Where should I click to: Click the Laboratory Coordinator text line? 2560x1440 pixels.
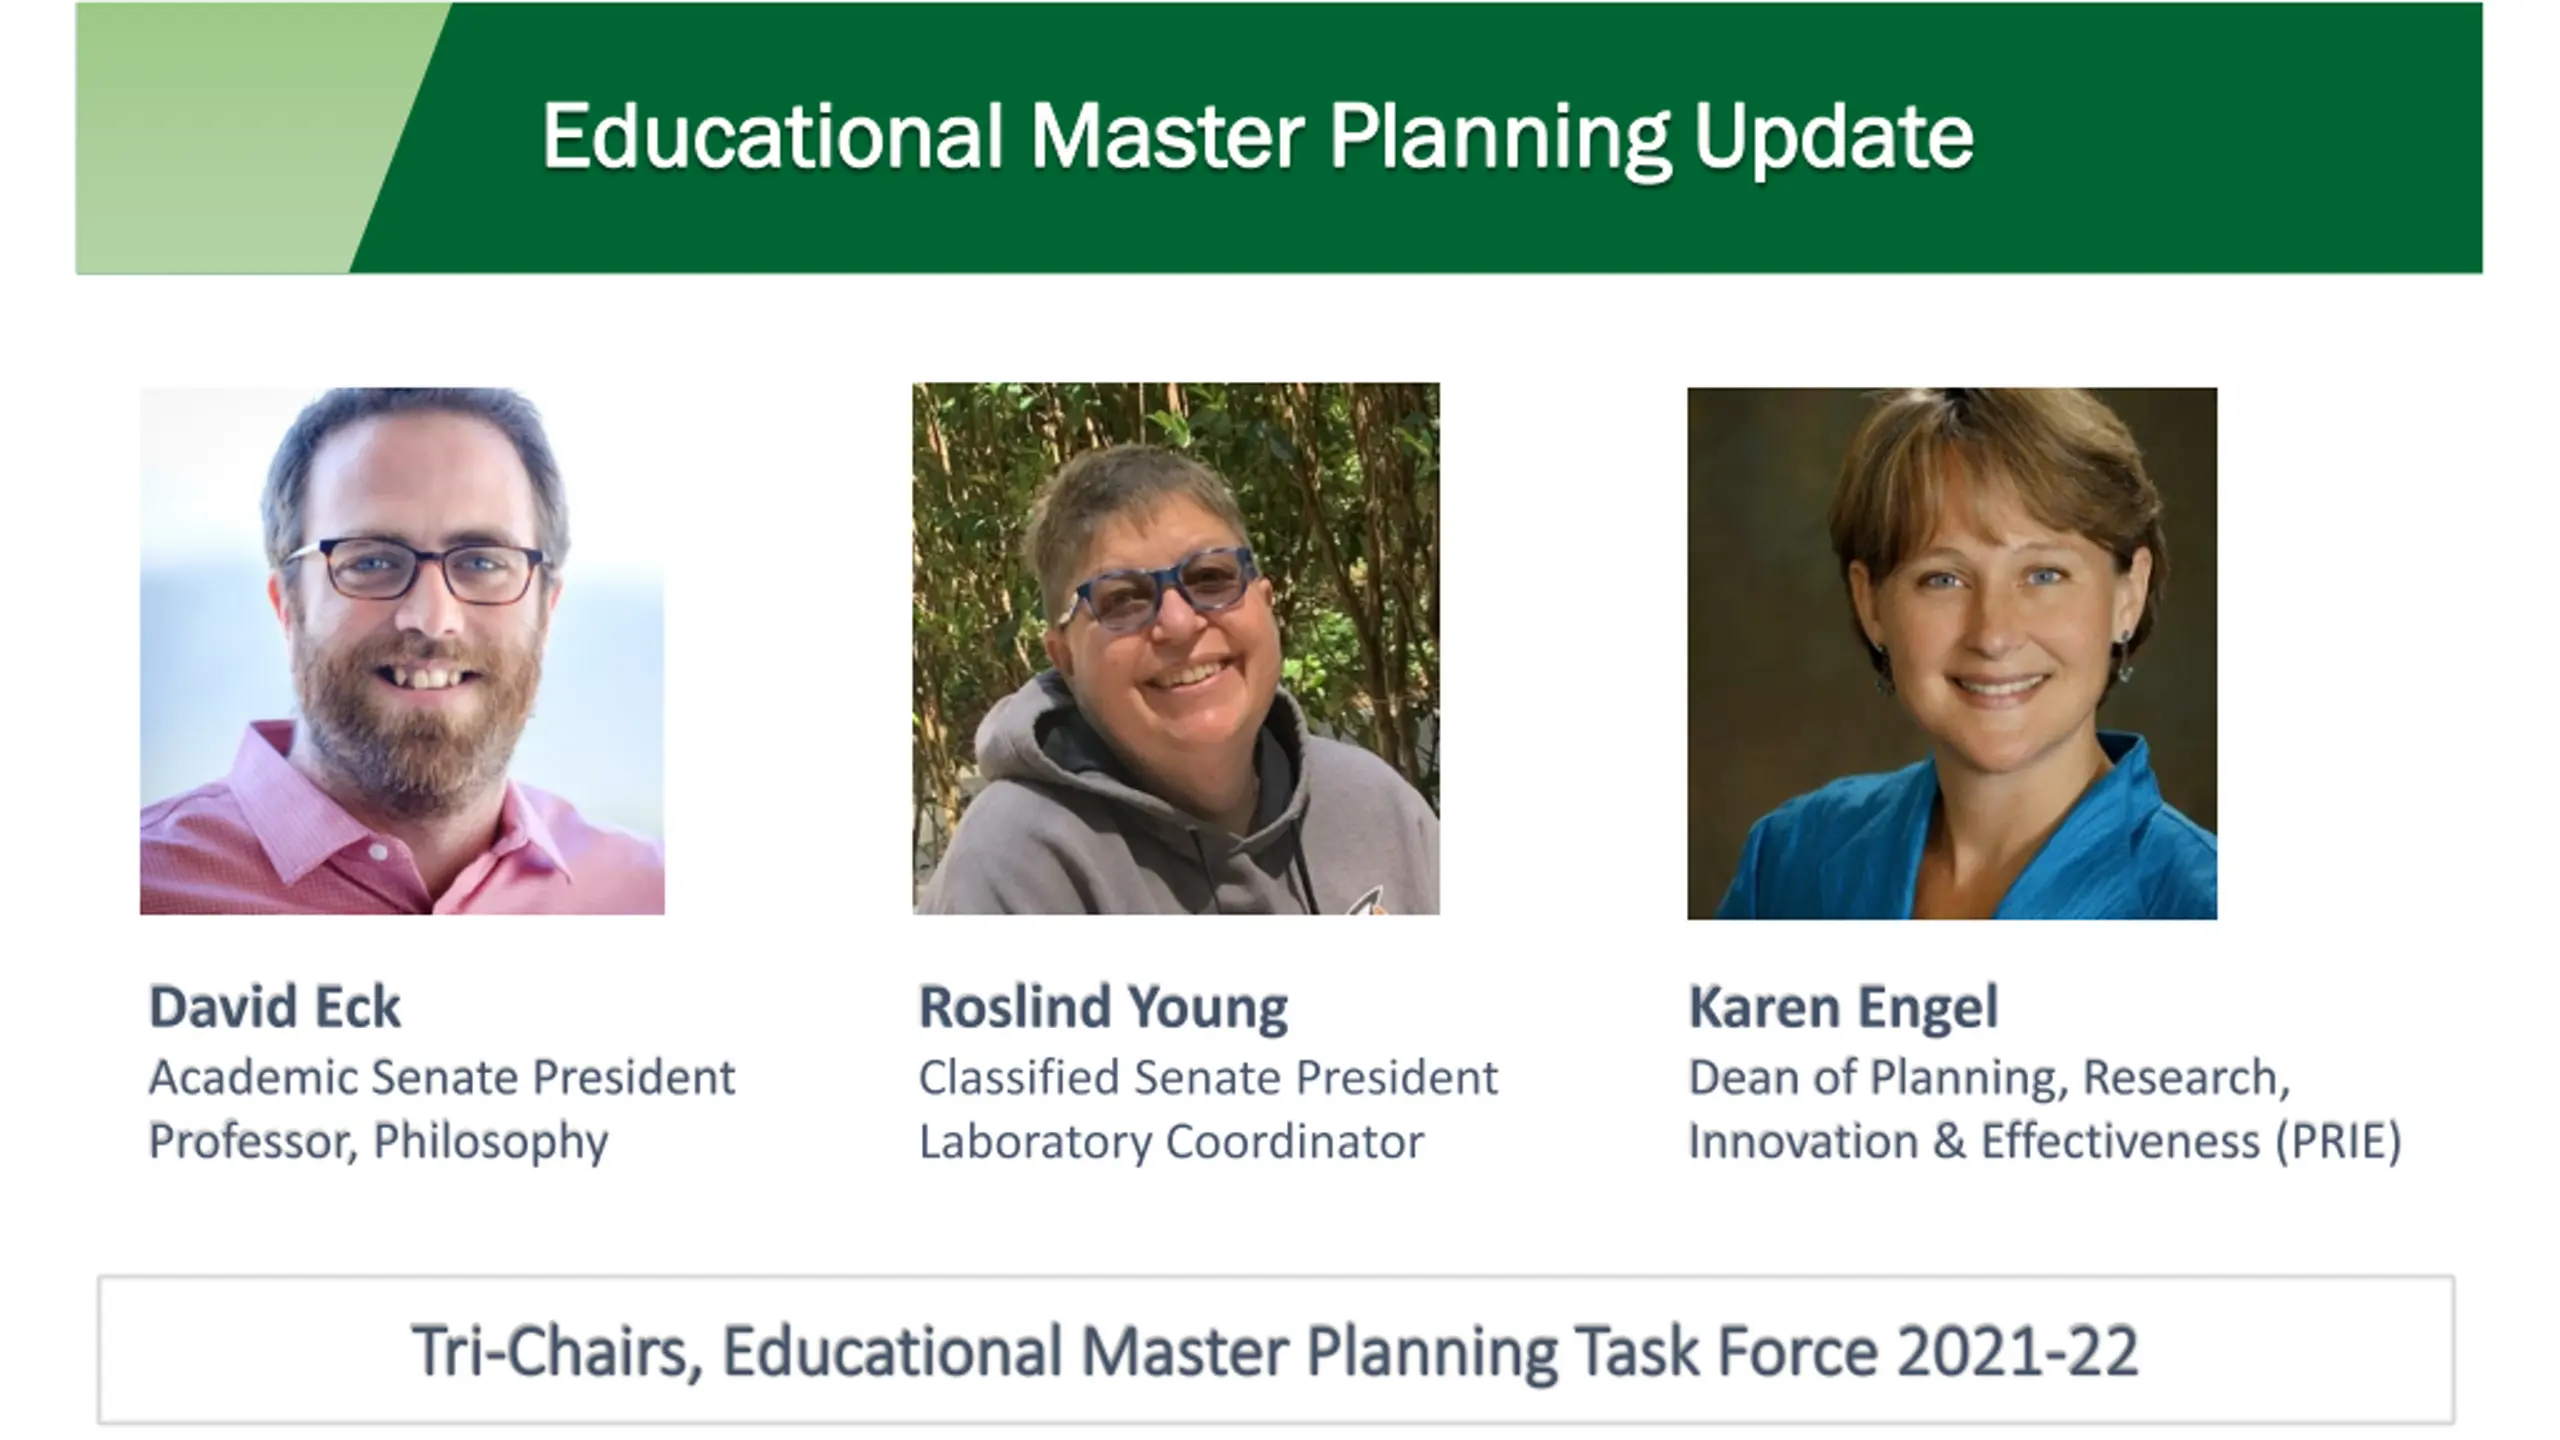1171,1141
